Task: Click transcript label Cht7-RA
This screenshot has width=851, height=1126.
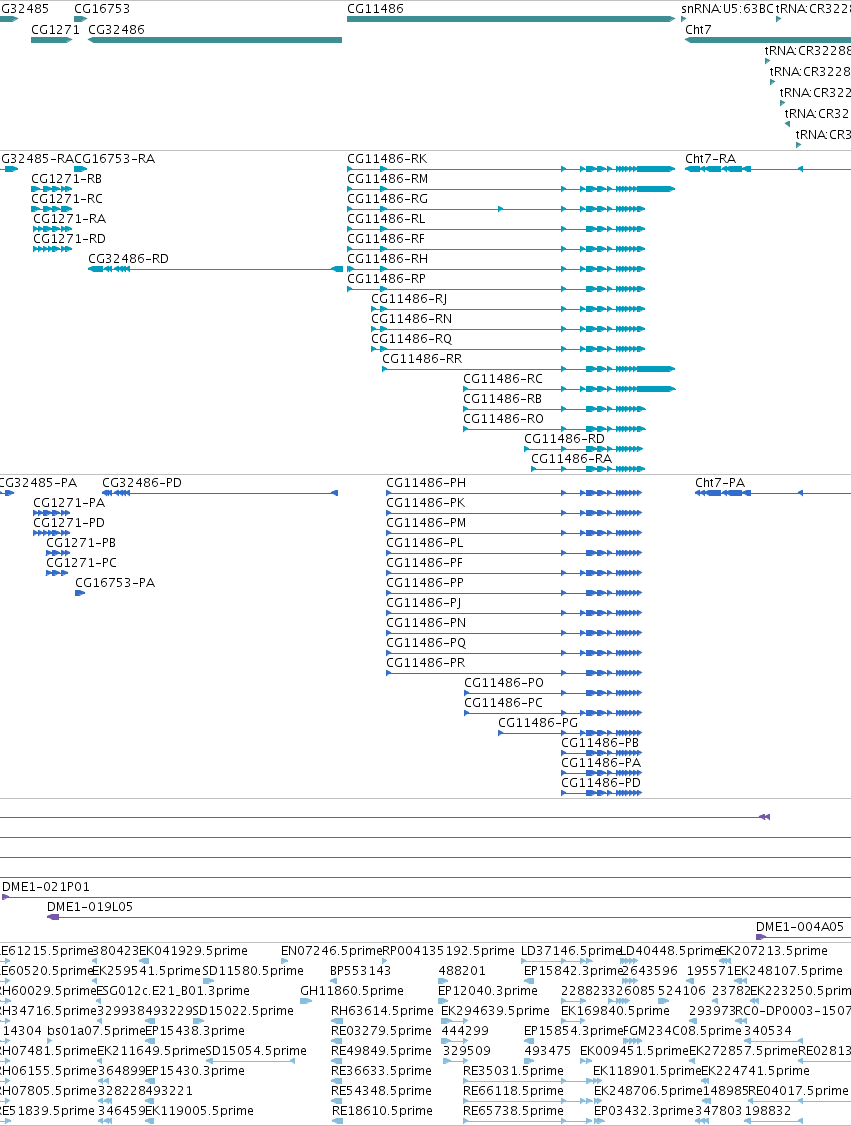Action: 710,159
